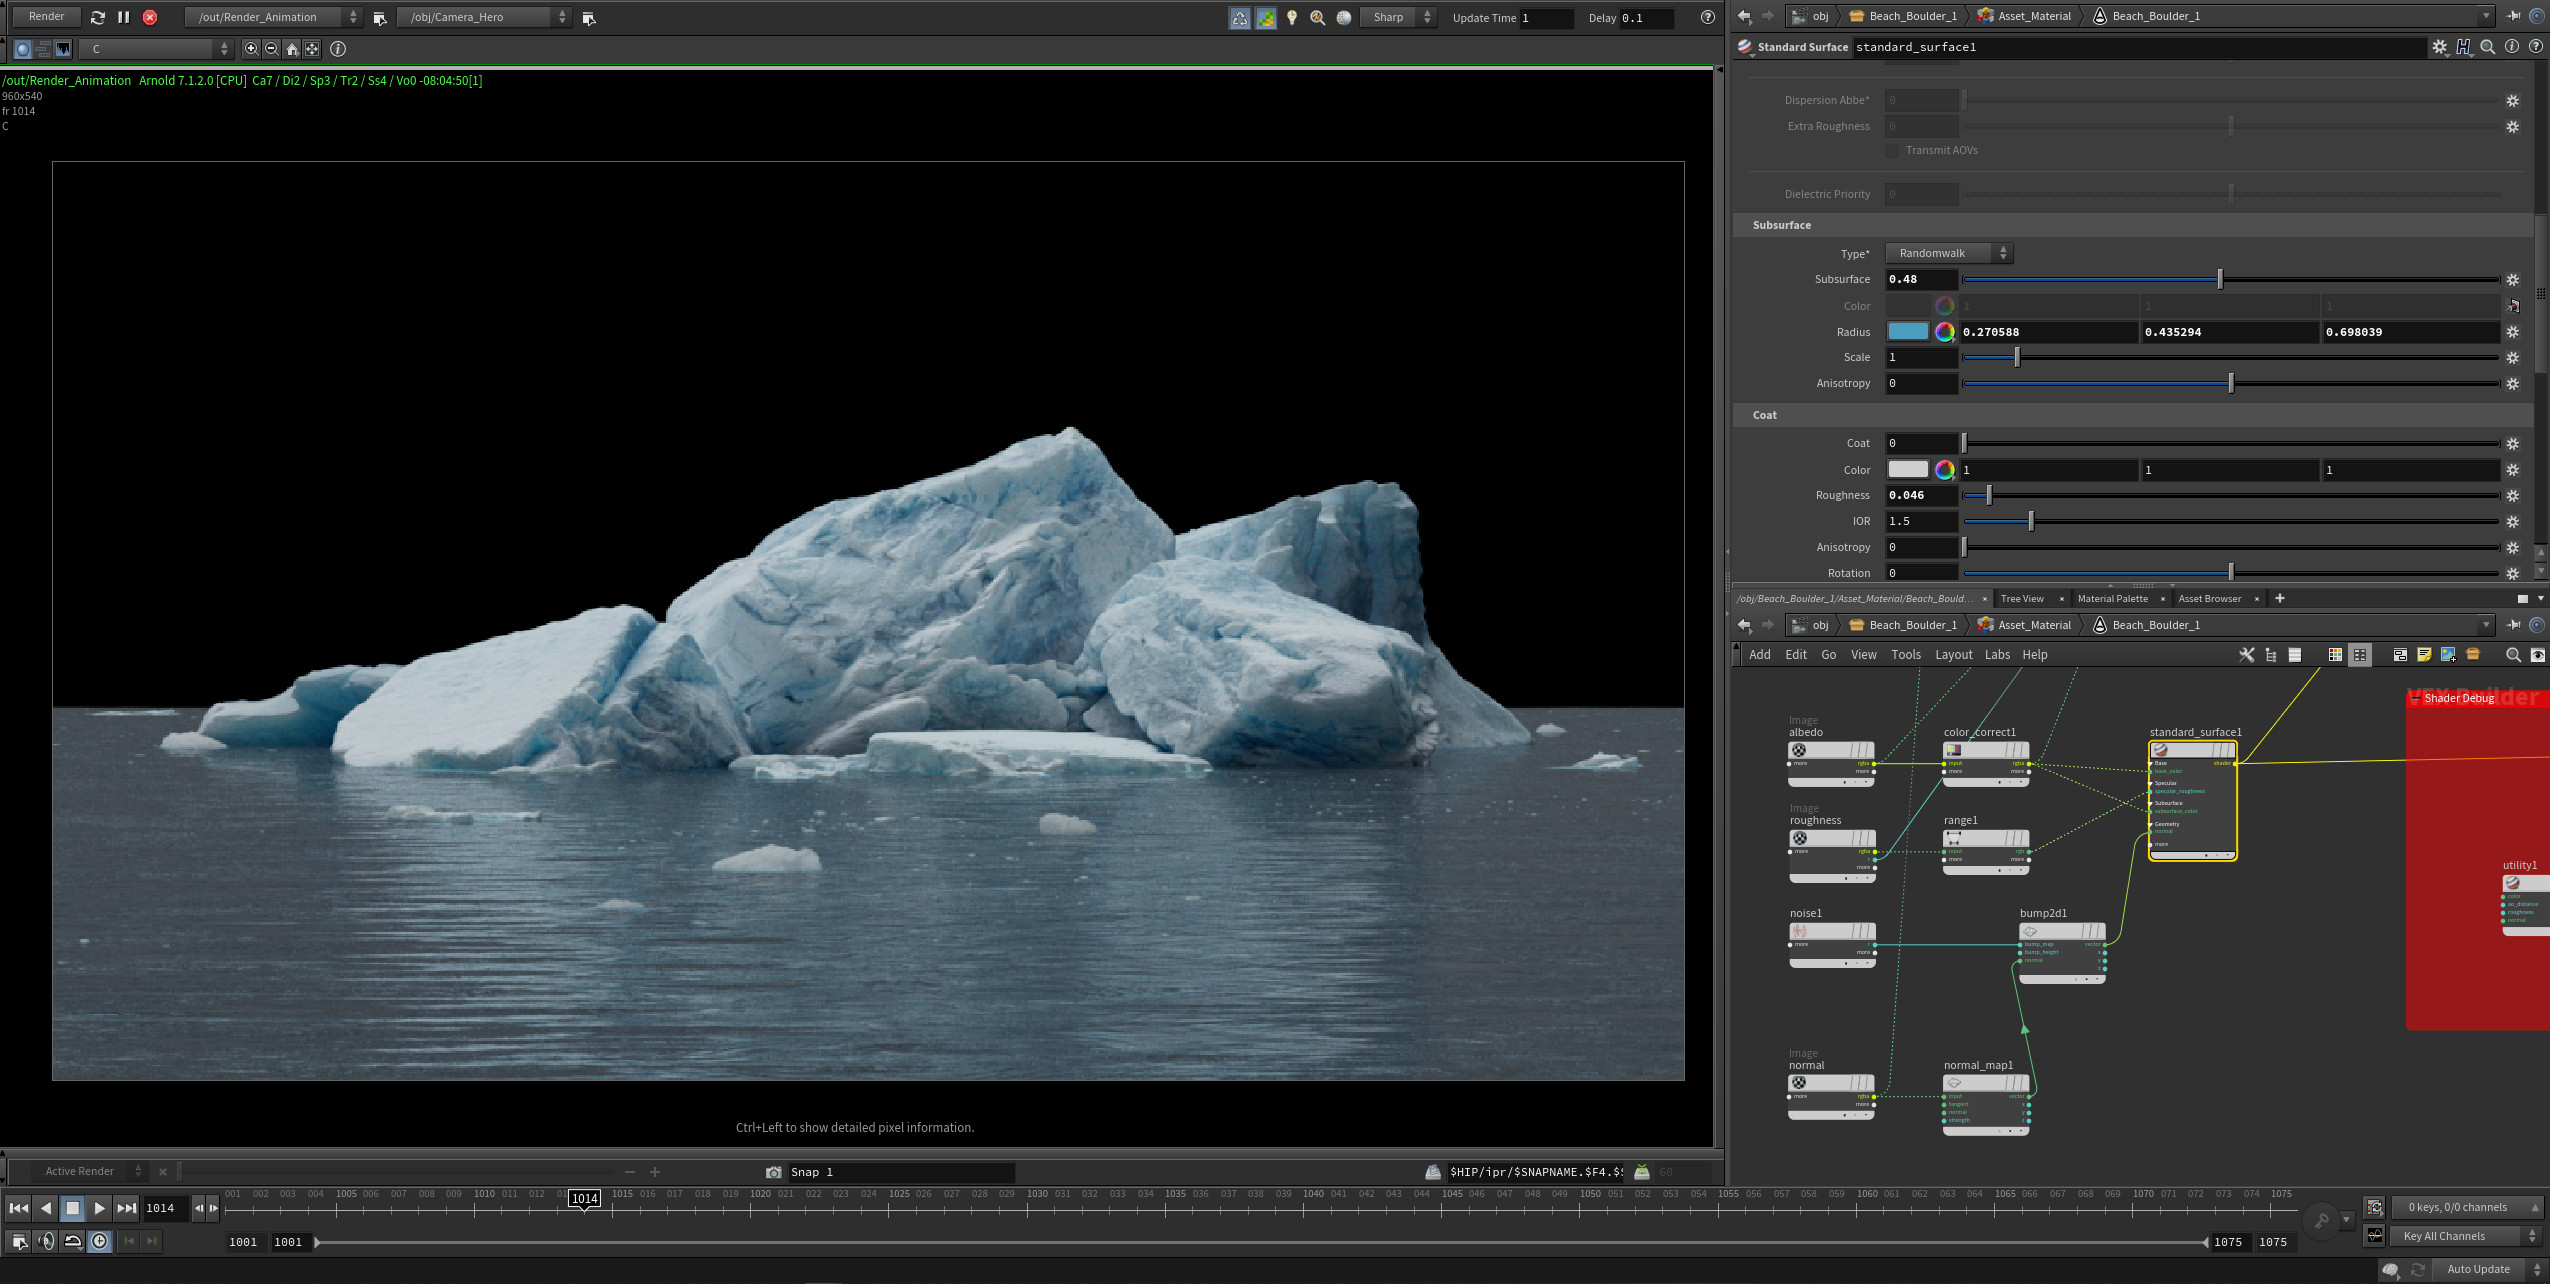The image size is (2550, 1284).
Task: Open the Auto Update dropdown
Action: point(2489,1269)
